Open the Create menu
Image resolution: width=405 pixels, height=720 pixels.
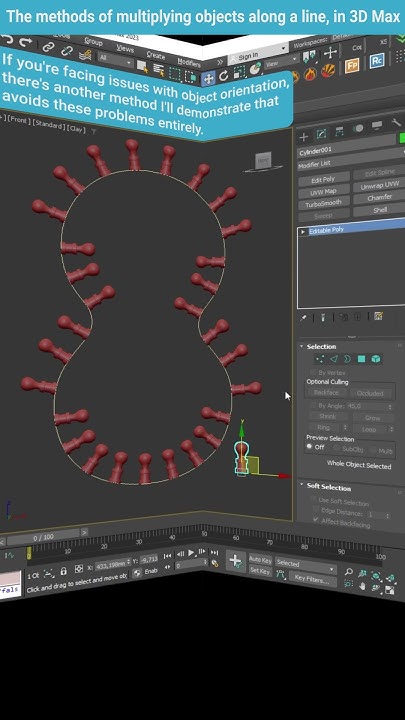[156, 56]
